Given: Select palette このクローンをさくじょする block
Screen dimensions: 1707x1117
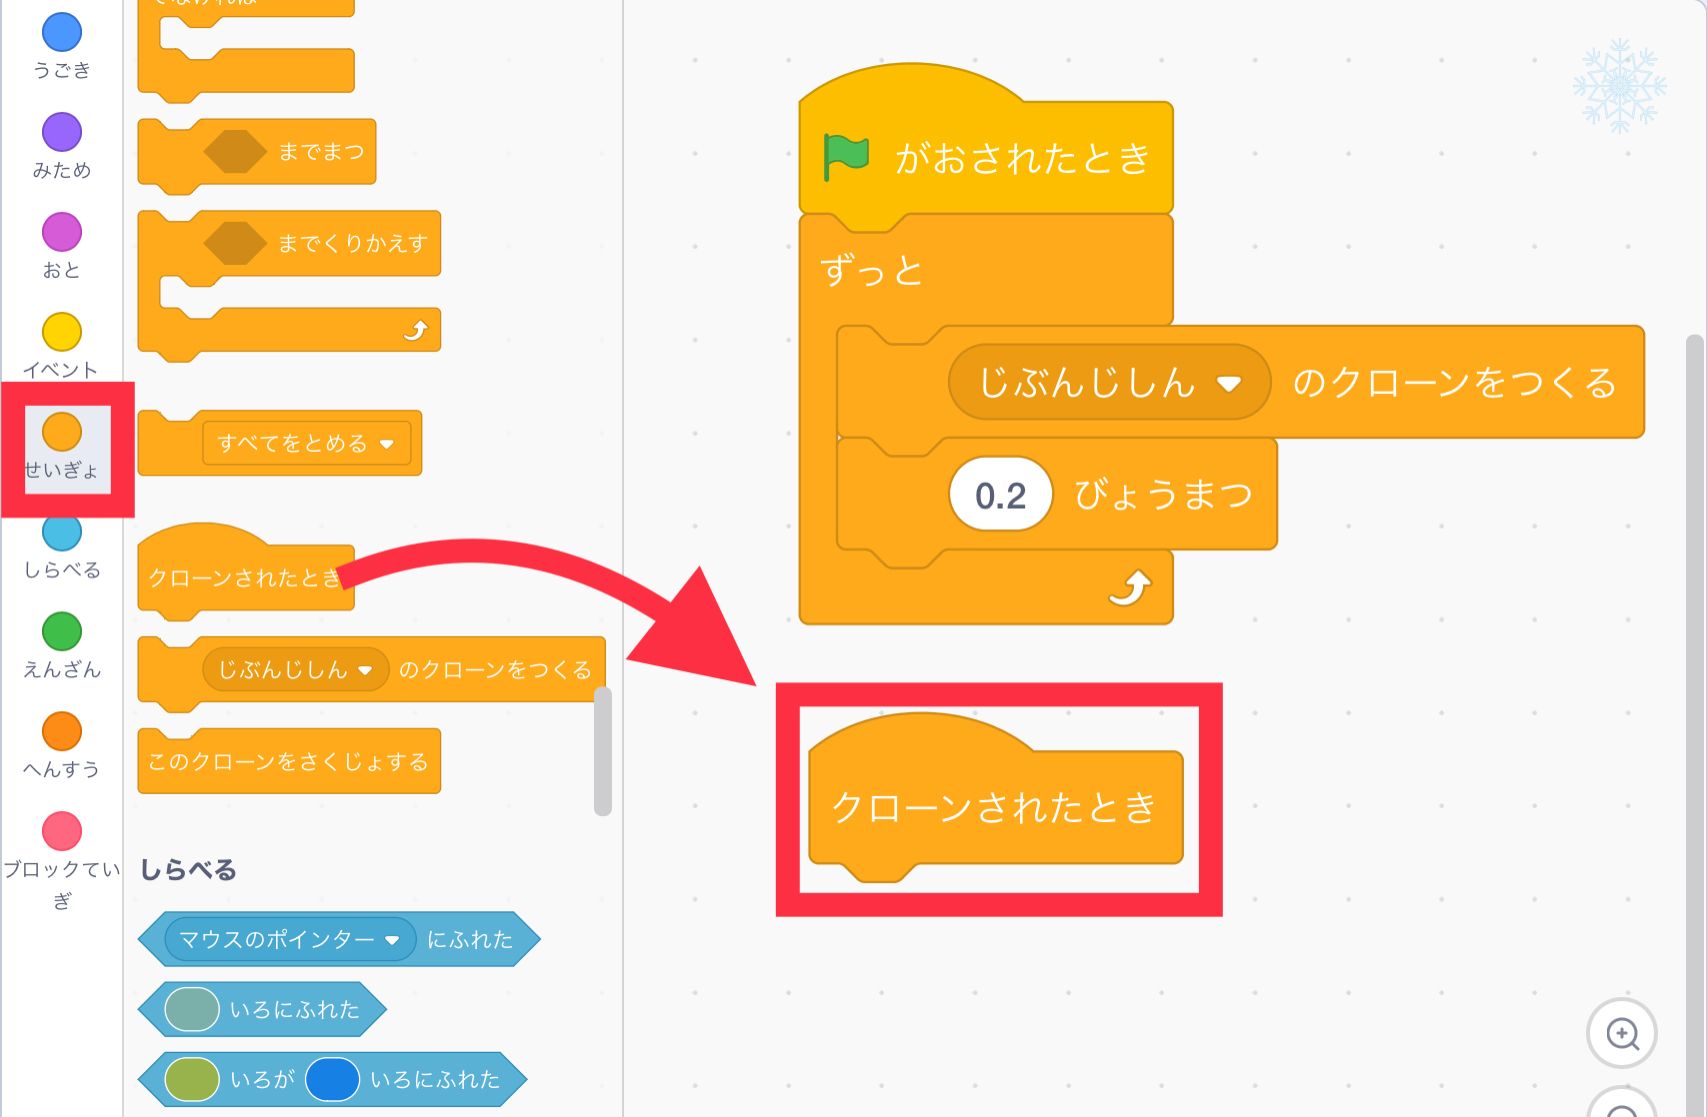Looking at the screenshot, I should click(289, 762).
